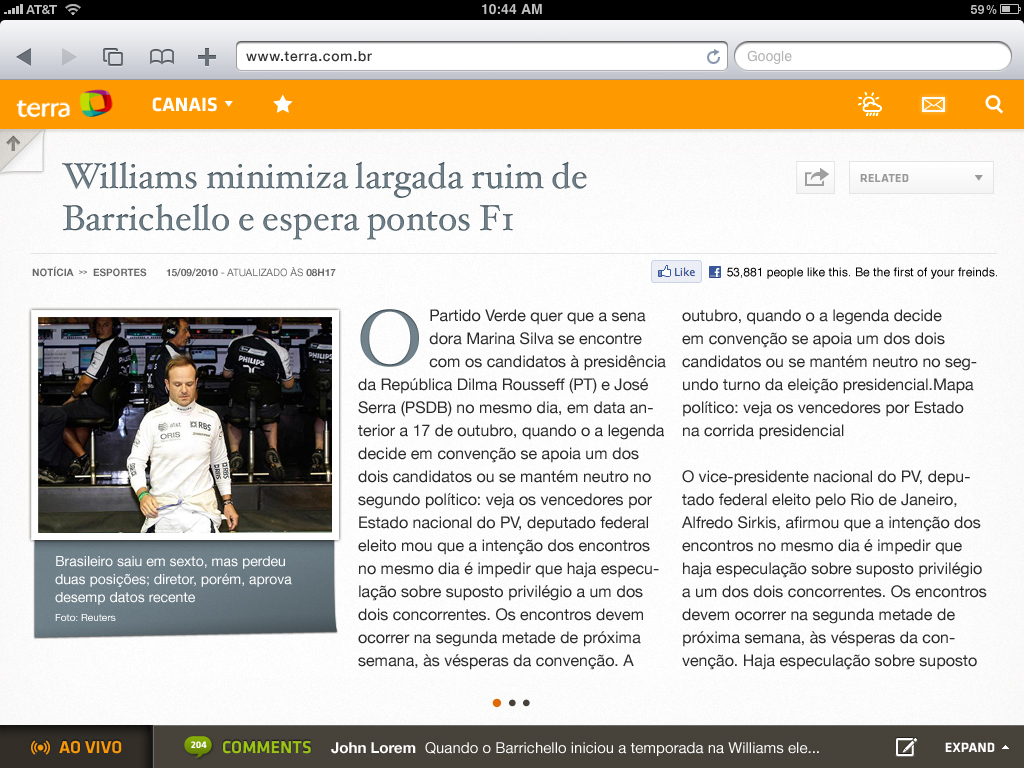1024x768 pixels.
Task: Open mail envelope icon in header
Action: pos(933,104)
